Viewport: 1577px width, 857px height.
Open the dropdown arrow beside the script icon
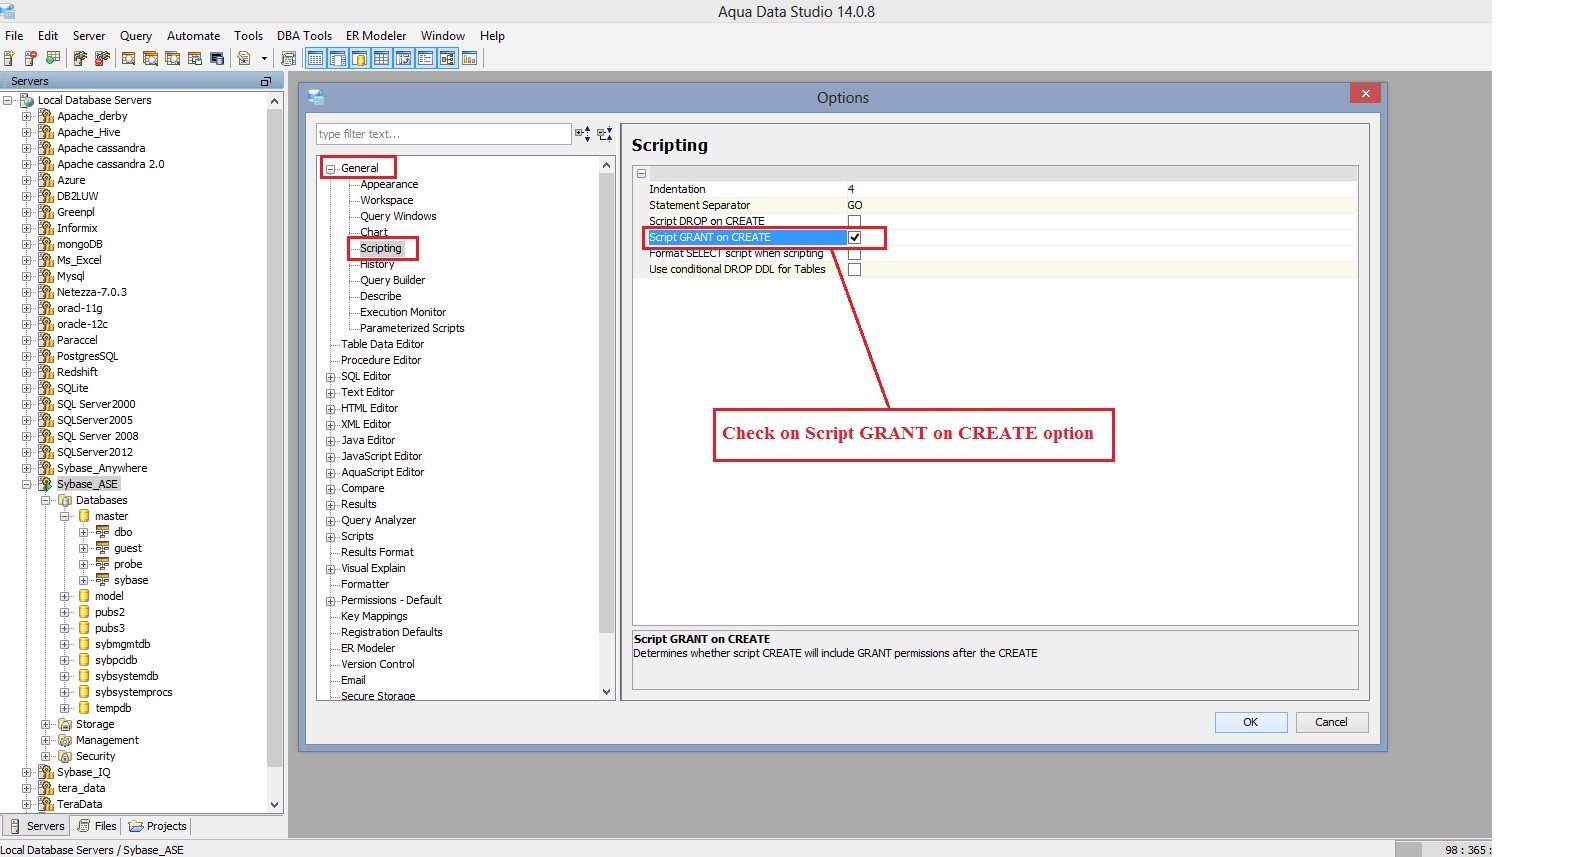[x=264, y=59]
